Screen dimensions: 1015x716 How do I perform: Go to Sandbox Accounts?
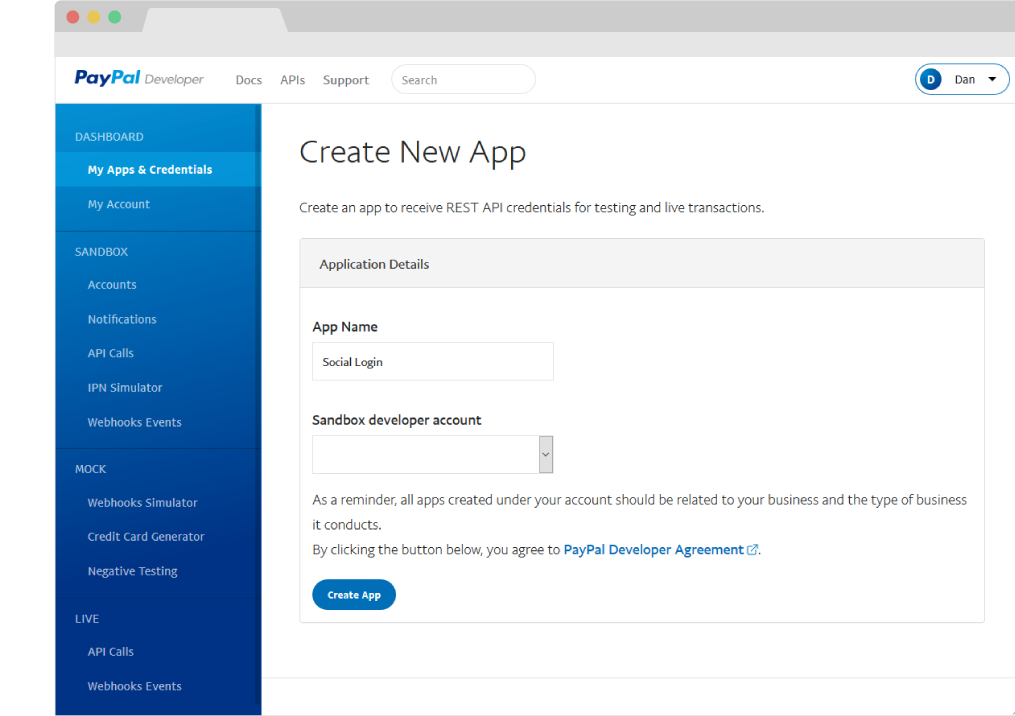coord(112,285)
